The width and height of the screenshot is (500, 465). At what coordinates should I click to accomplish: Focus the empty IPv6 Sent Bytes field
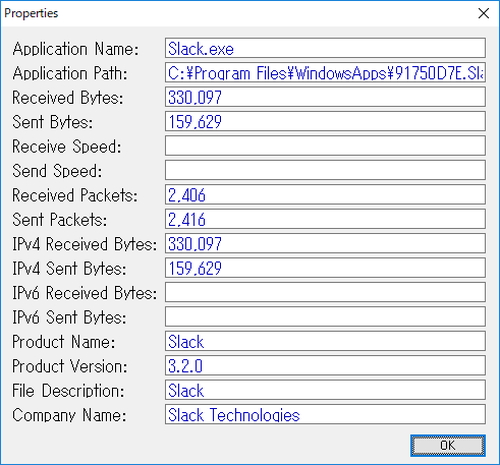click(325, 317)
